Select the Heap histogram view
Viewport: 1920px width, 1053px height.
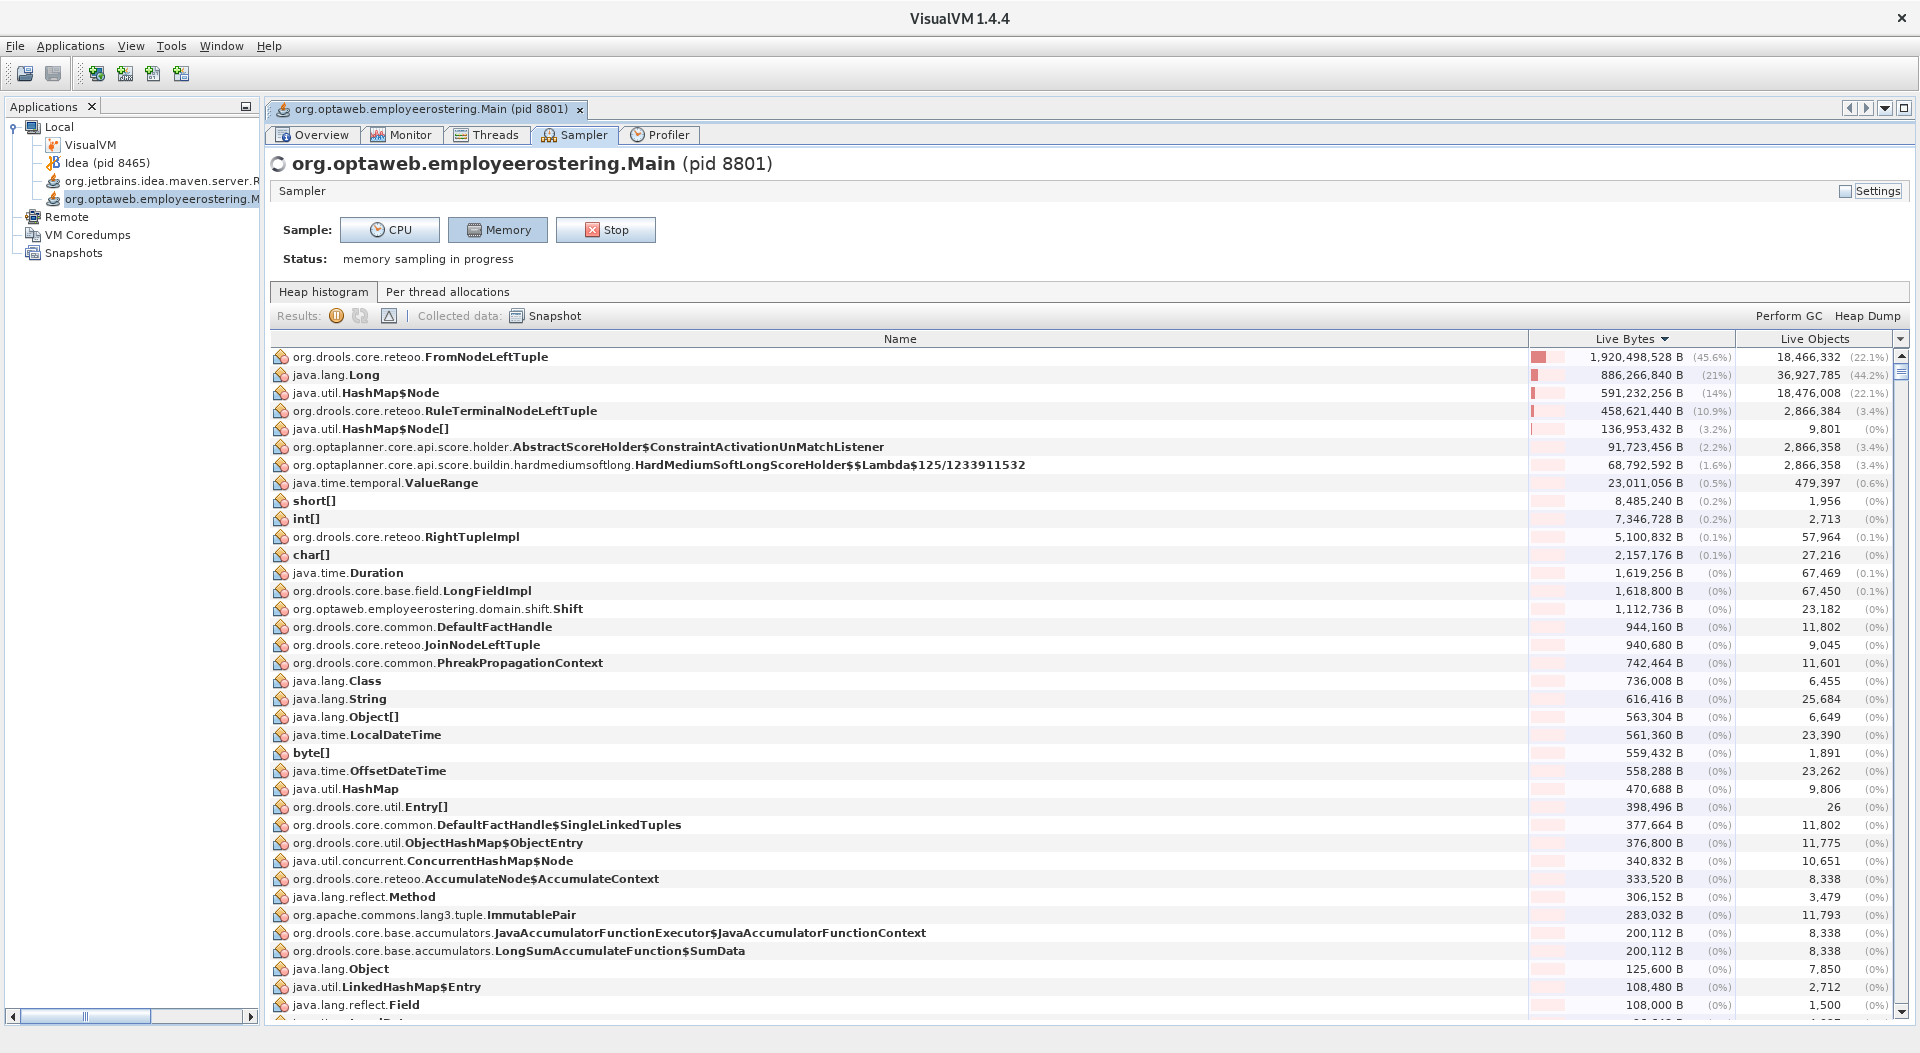(x=323, y=292)
